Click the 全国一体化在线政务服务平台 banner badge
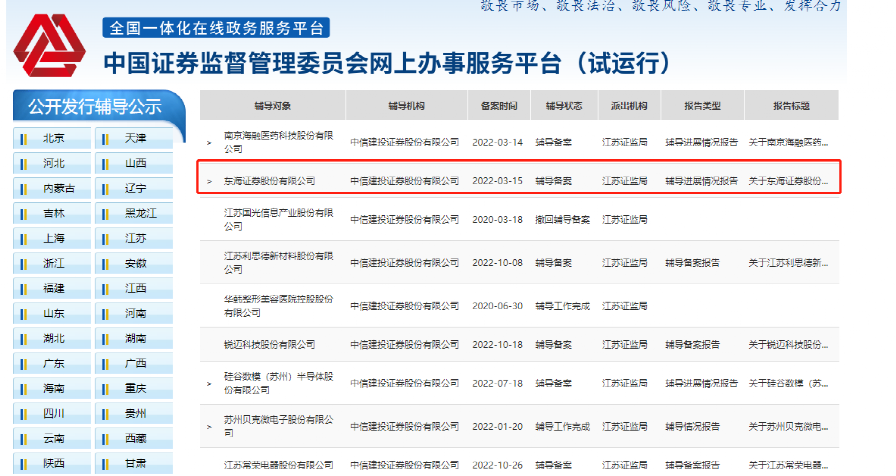 [216, 28]
